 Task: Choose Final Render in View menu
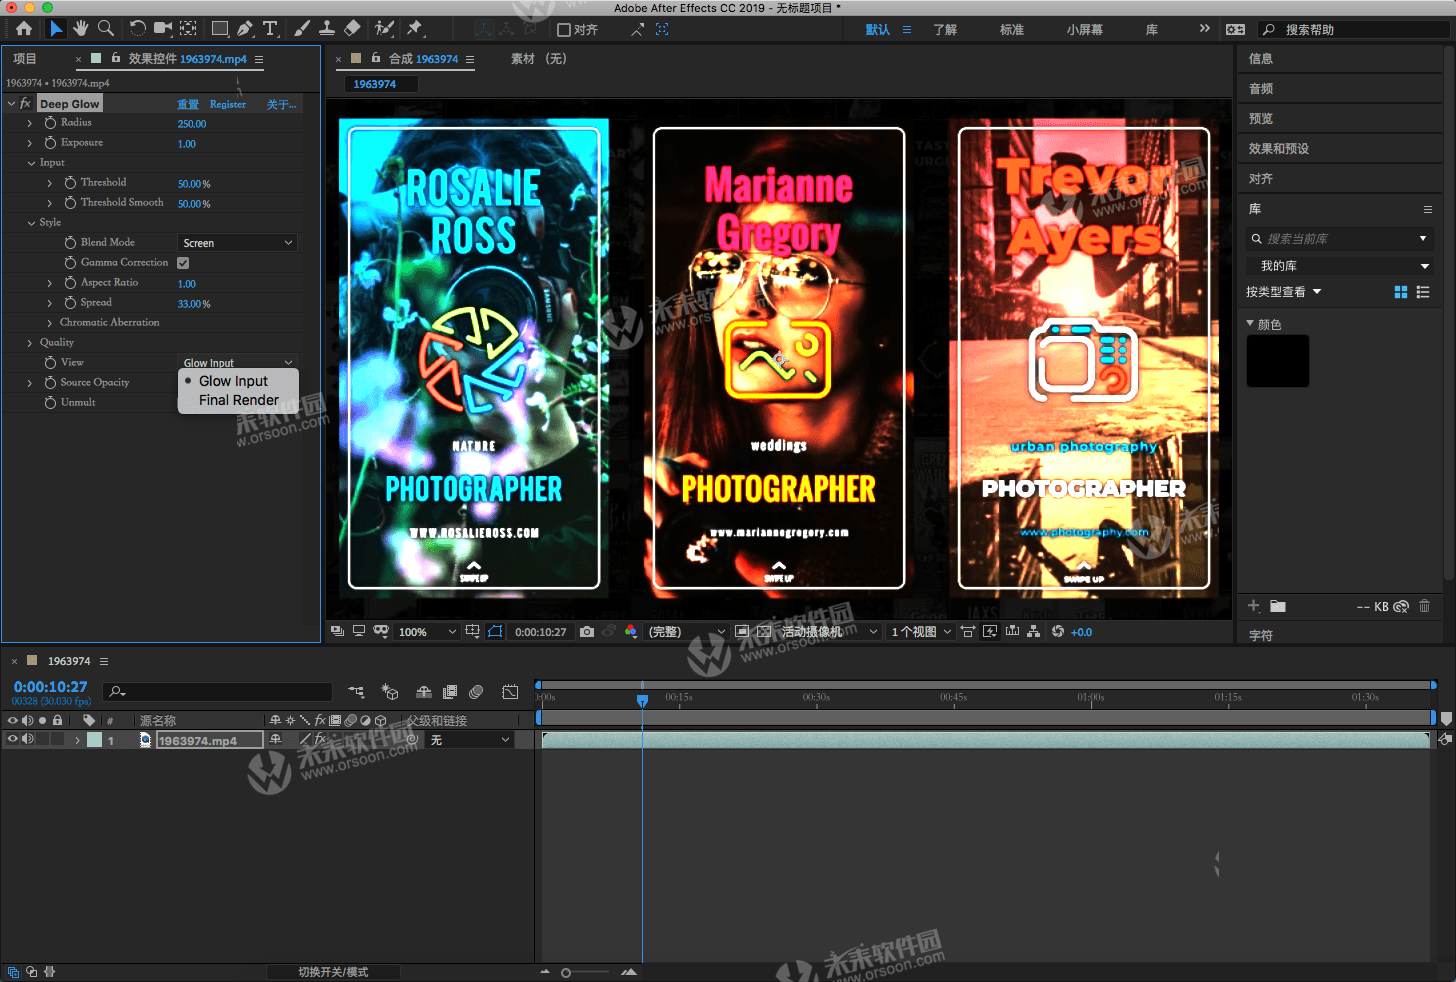pos(238,400)
